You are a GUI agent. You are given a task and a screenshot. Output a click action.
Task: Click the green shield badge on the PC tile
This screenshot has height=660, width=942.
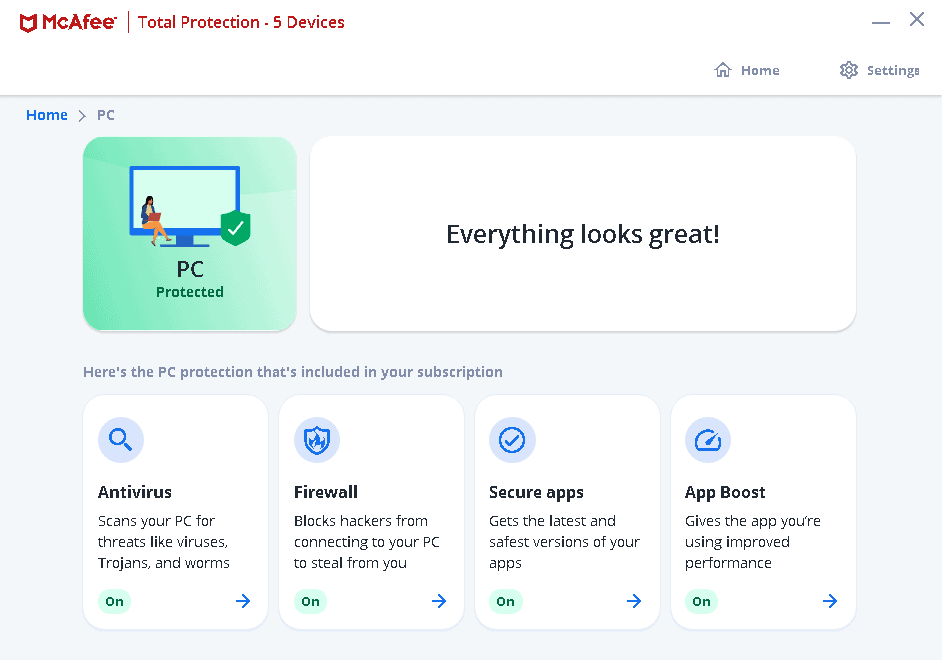(x=235, y=229)
